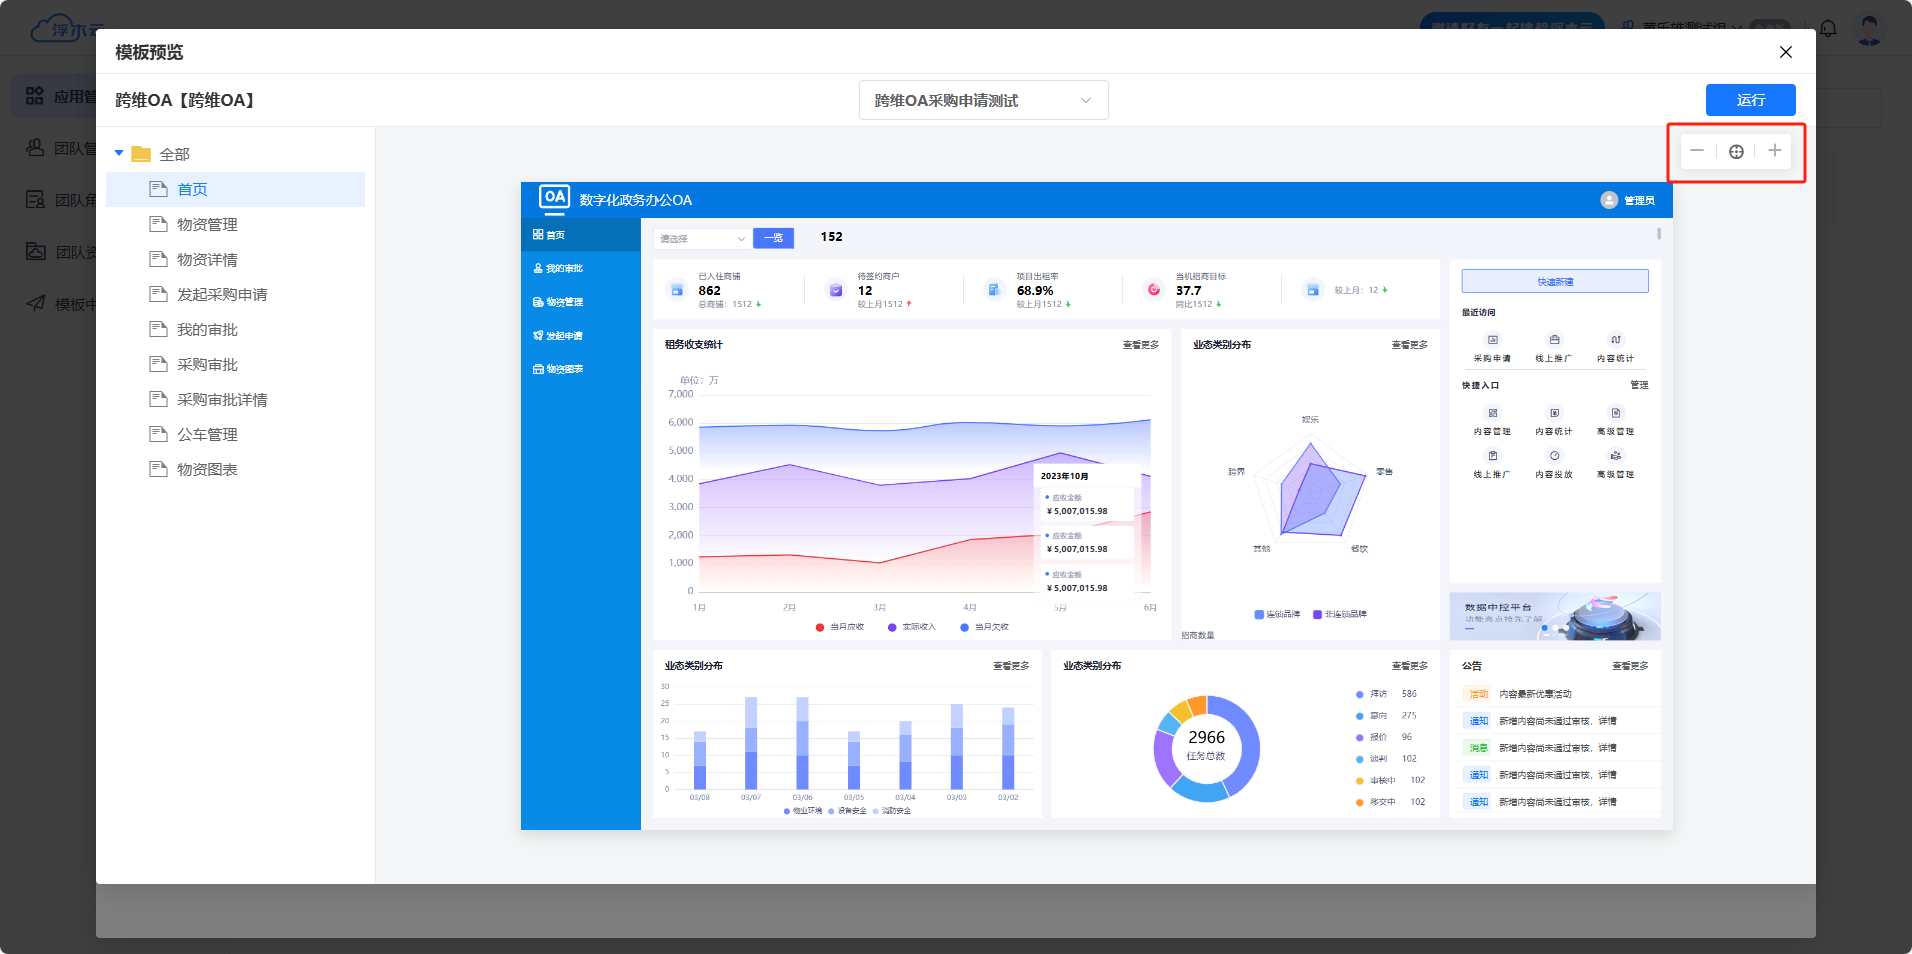Click the 快速新建 button in preview

pos(1554,281)
